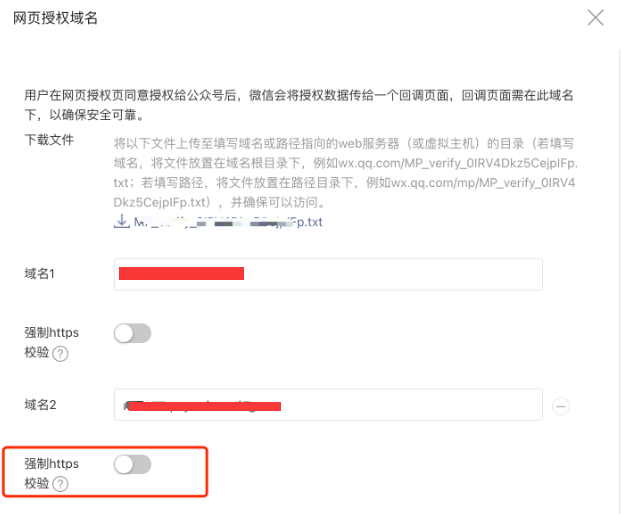Click 强制https校验 label below 域名1
621x514 pixels.
tap(51, 333)
